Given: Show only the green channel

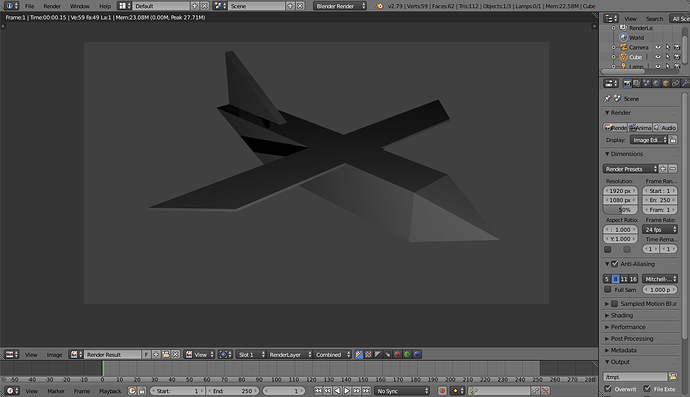Looking at the screenshot, I should (x=407, y=354).
